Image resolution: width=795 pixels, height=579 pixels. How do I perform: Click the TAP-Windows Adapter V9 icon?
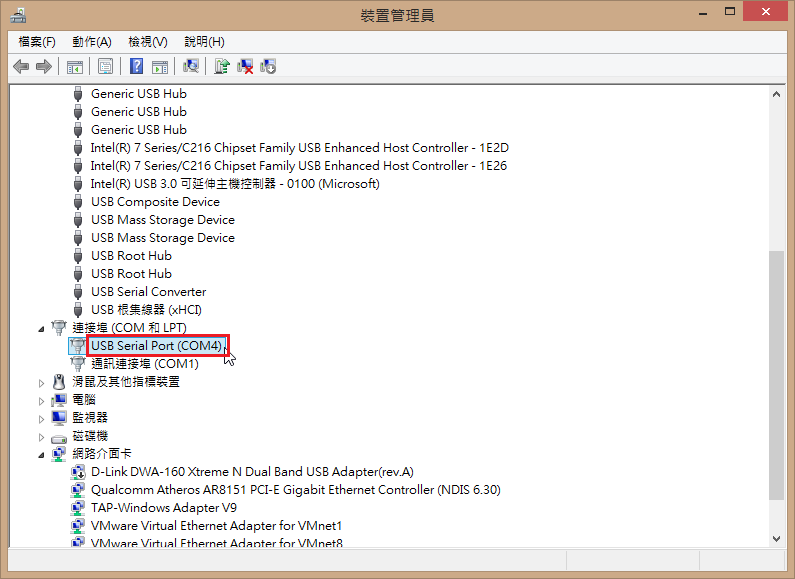point(78,508)
